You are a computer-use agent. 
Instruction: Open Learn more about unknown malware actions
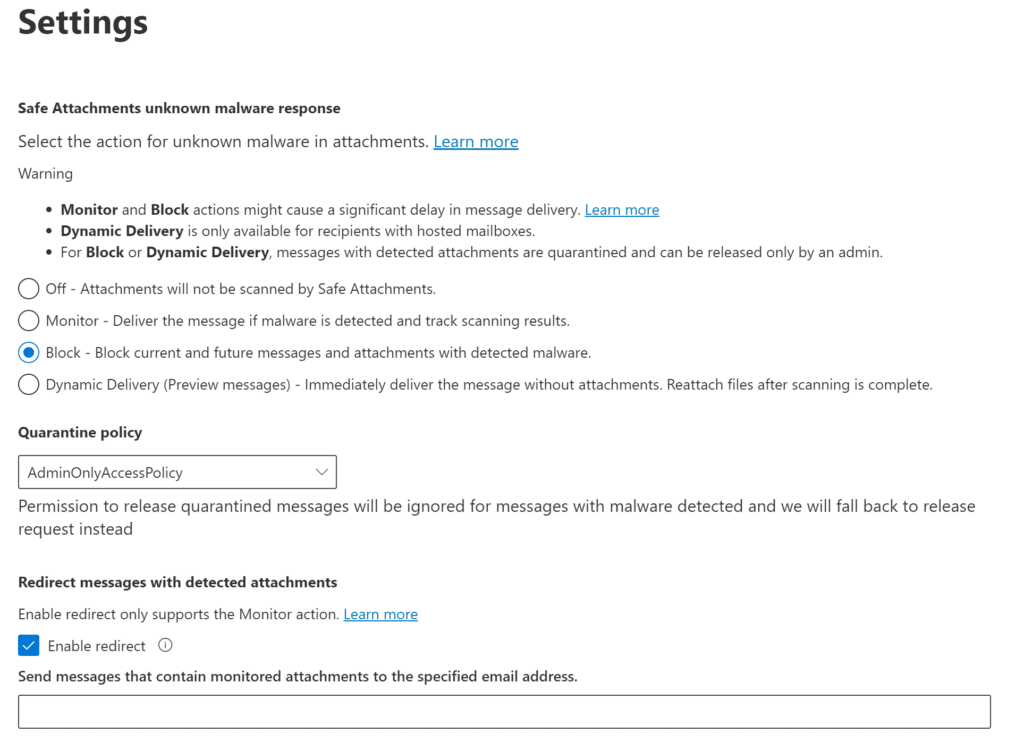coord(475,141)
